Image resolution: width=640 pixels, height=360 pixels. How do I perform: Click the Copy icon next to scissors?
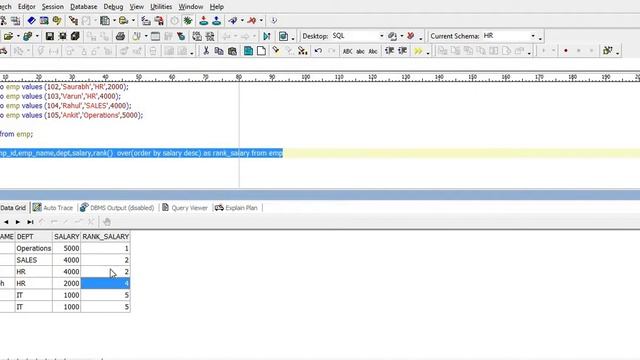[x=219, y=51]
